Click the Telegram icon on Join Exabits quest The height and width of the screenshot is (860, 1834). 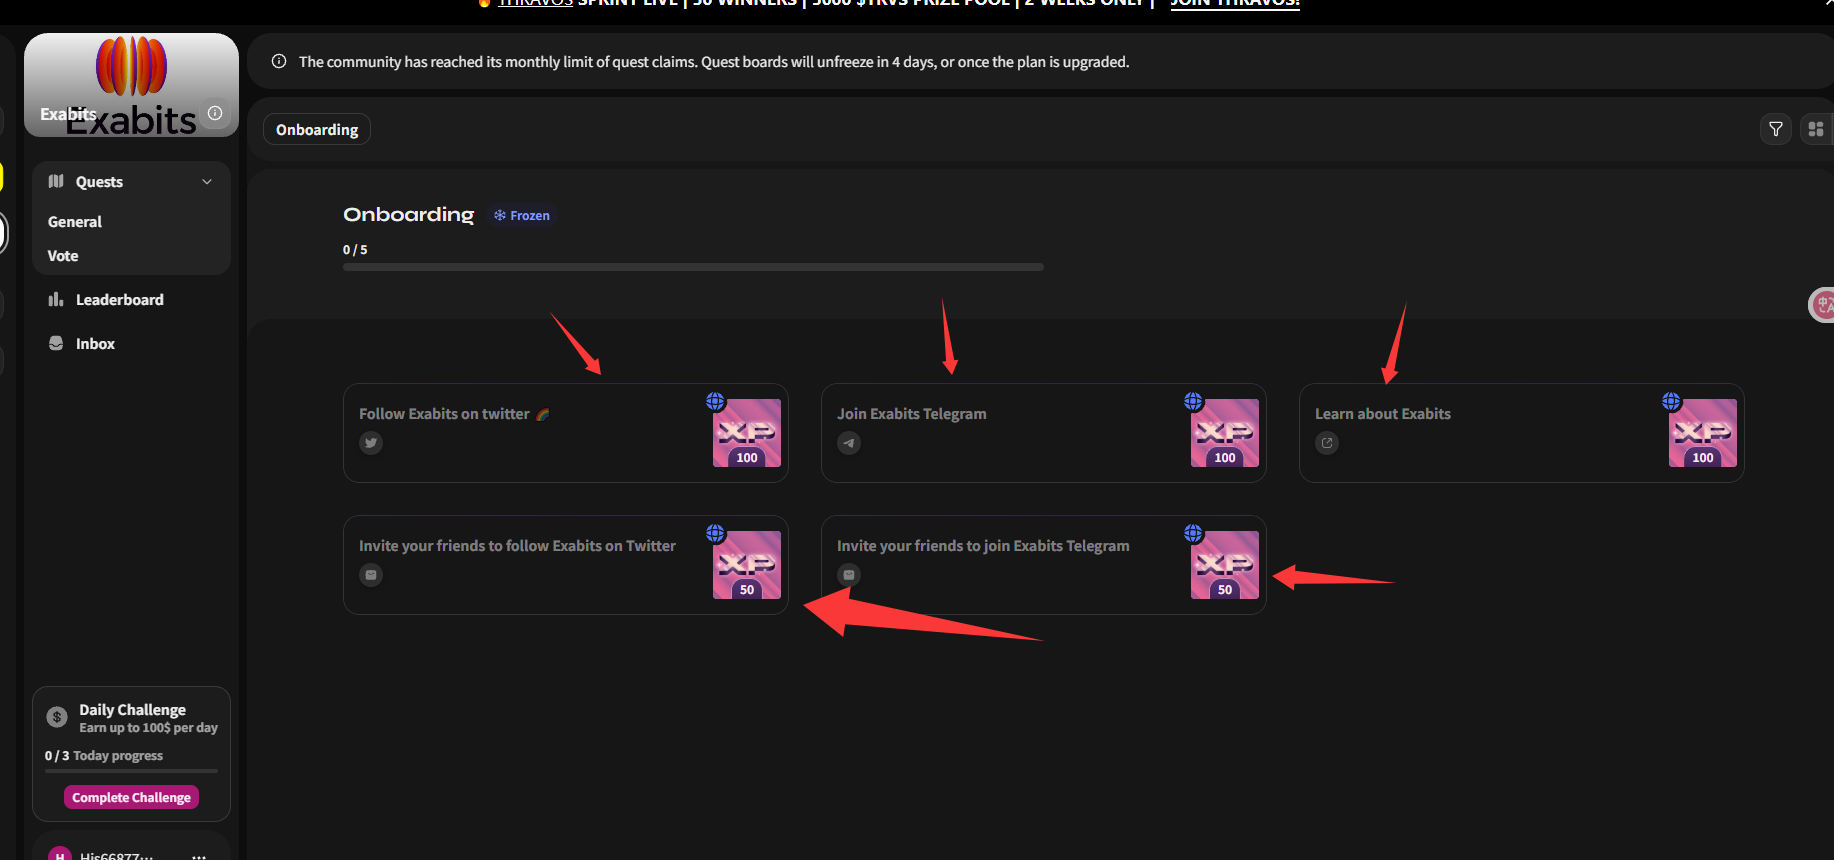(x=849, y=443)
